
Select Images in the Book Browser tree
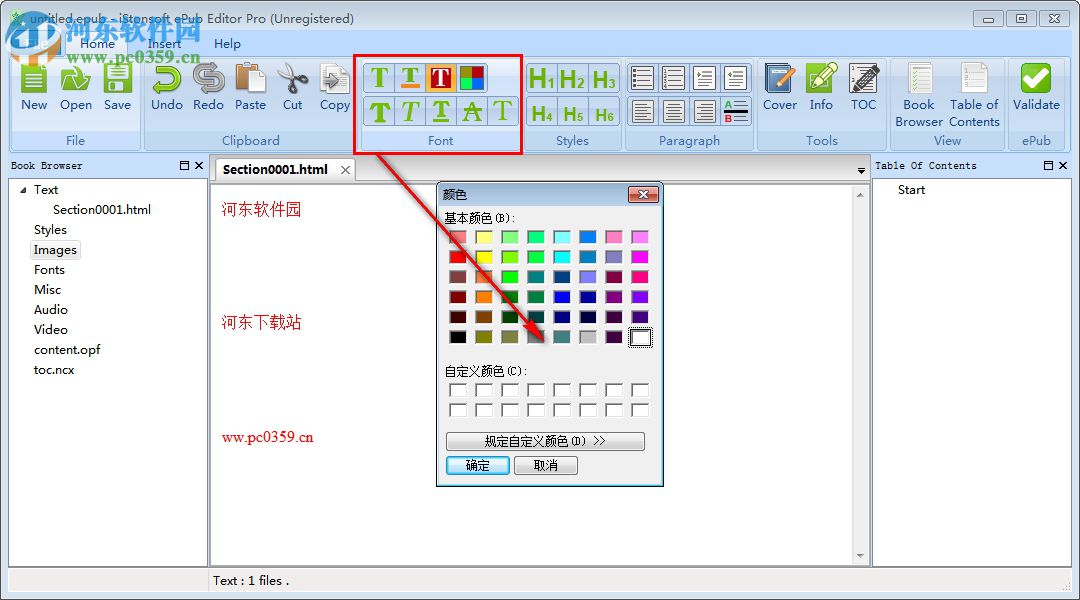[54, 249]
